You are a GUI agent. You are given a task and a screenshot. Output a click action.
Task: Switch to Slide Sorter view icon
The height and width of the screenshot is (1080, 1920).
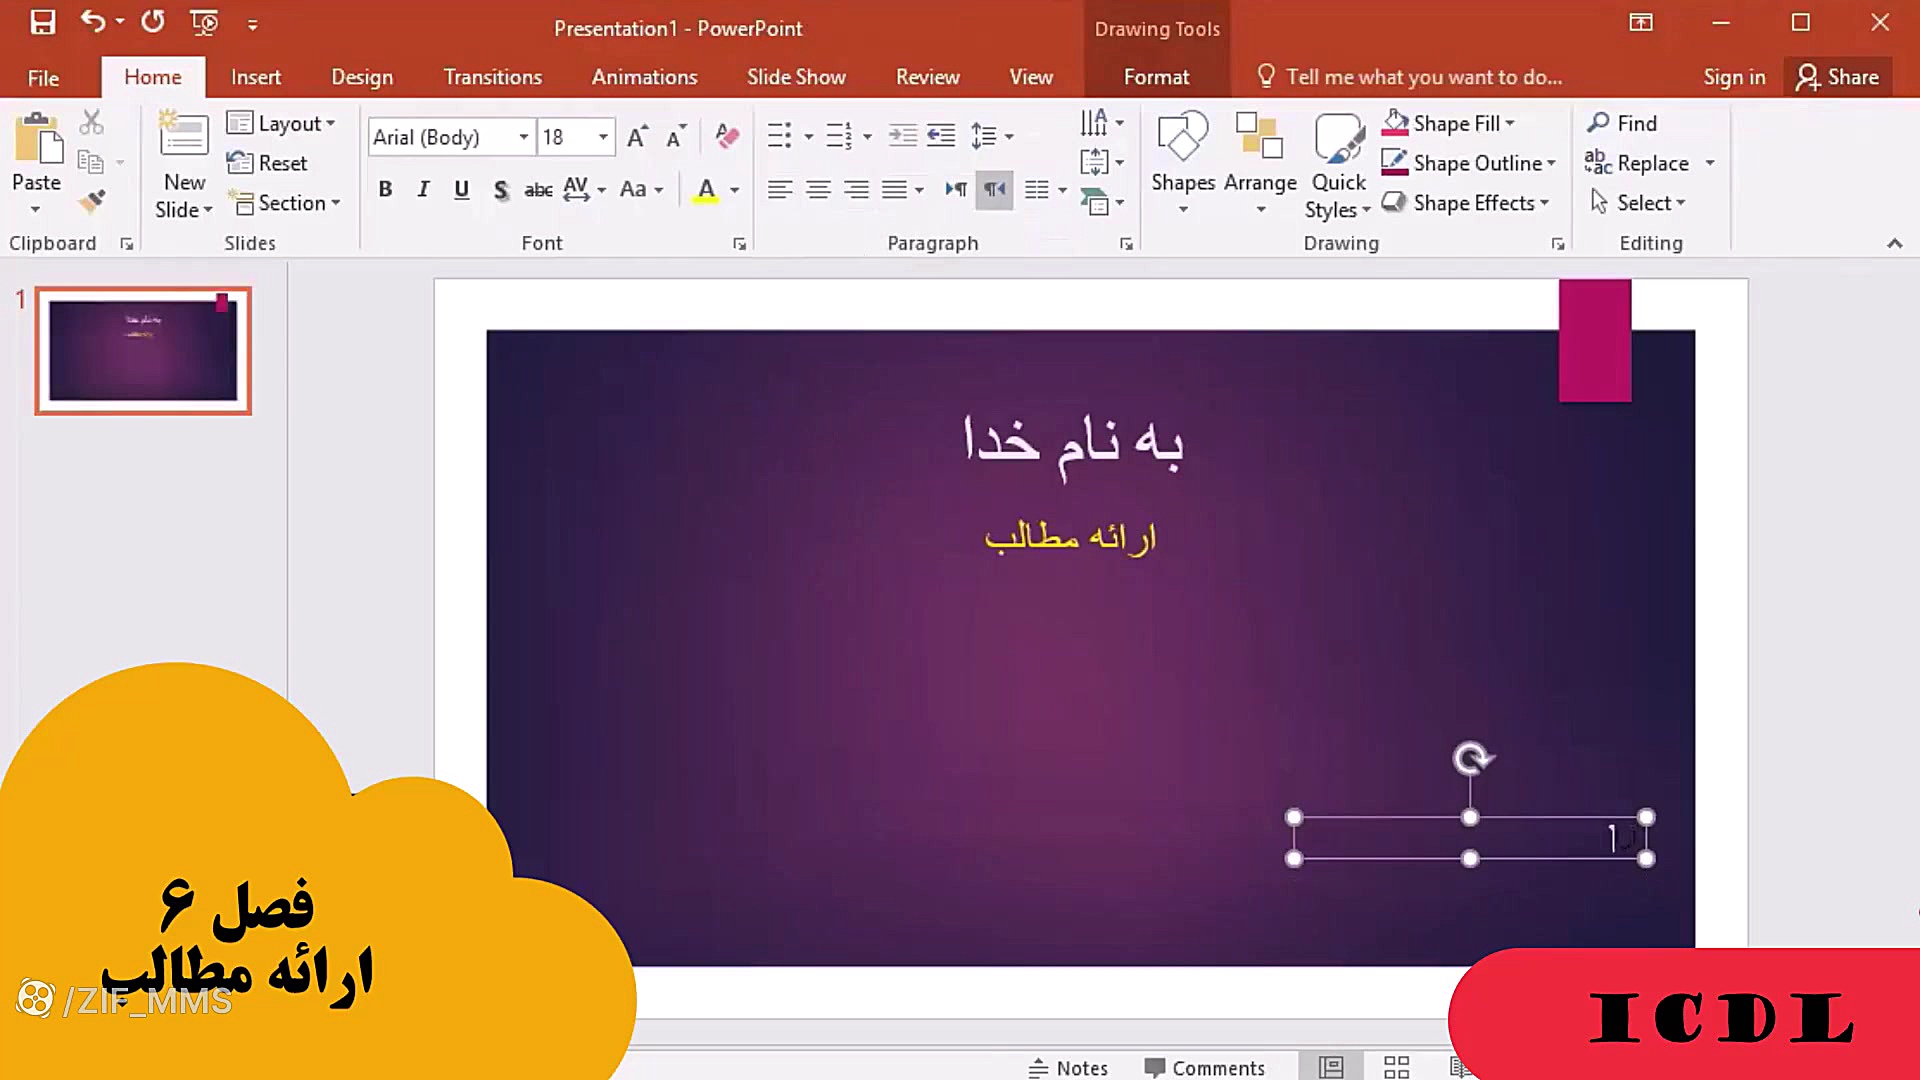(1396, 1067)
